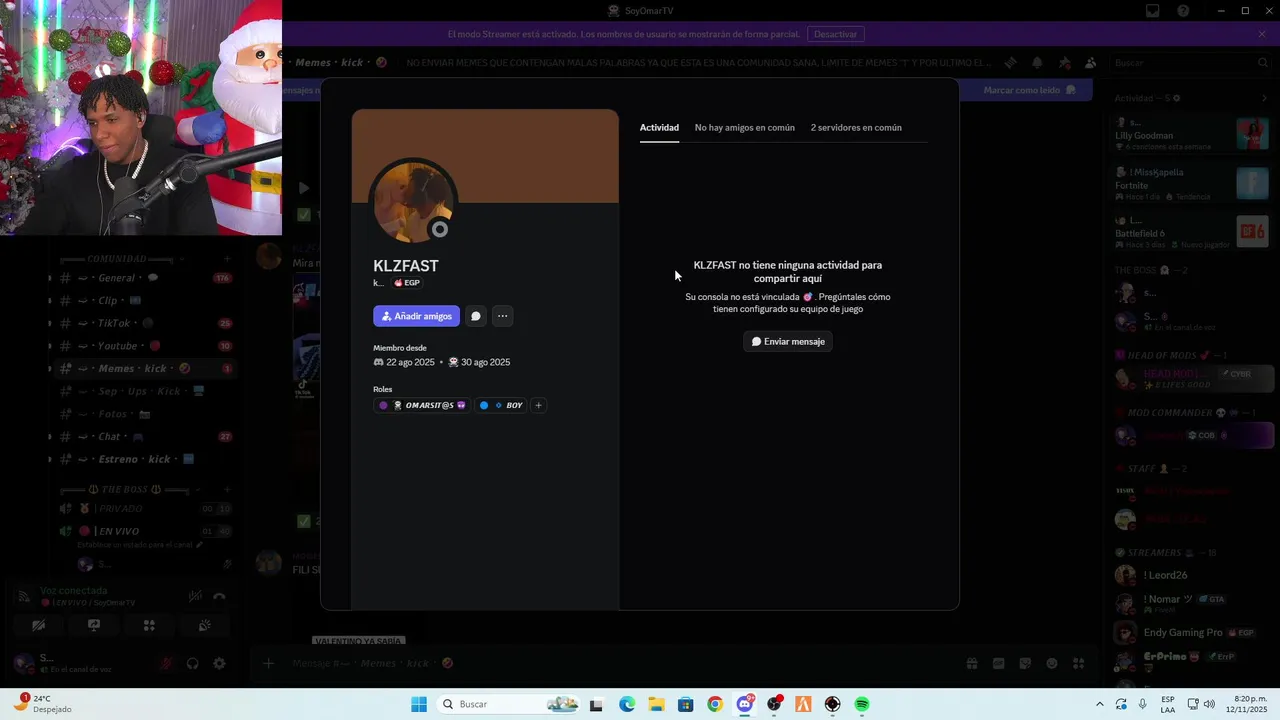The width and height of the screenshot is (1280, 720).
Task: Click the Añadir amigos button
Action: (x=416, y=316)
